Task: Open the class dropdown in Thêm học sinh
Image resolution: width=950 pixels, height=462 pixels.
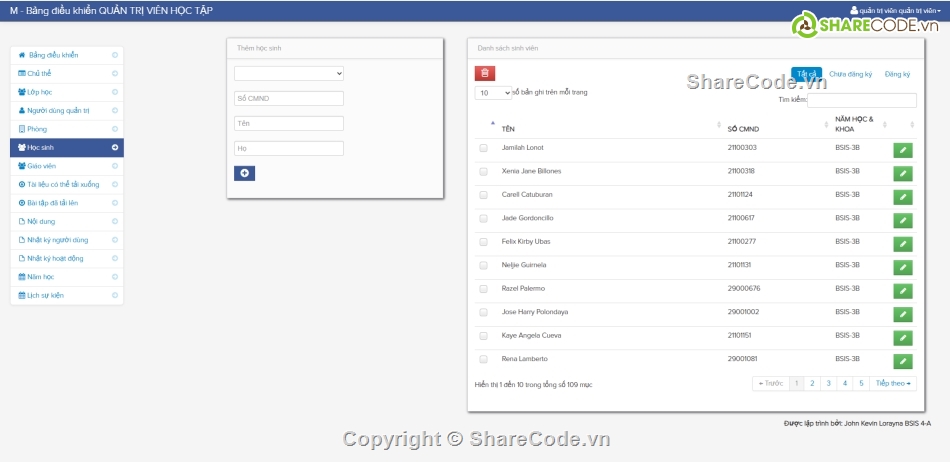Action: point(289,73)
